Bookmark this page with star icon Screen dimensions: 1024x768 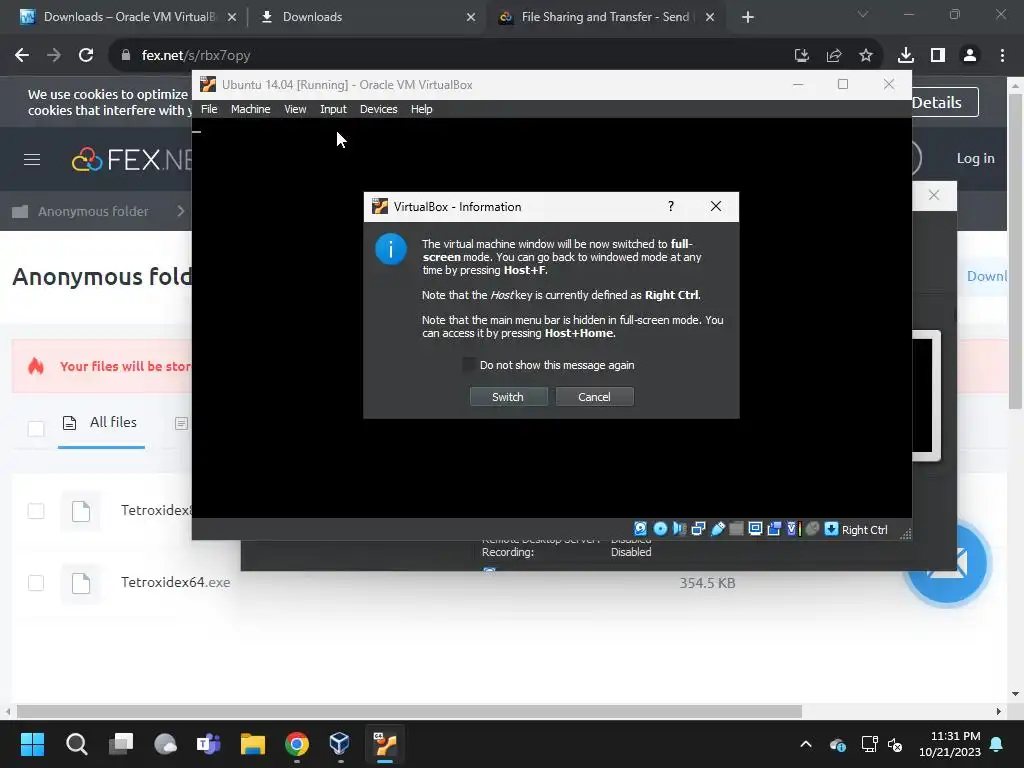[x=866, y=56]
